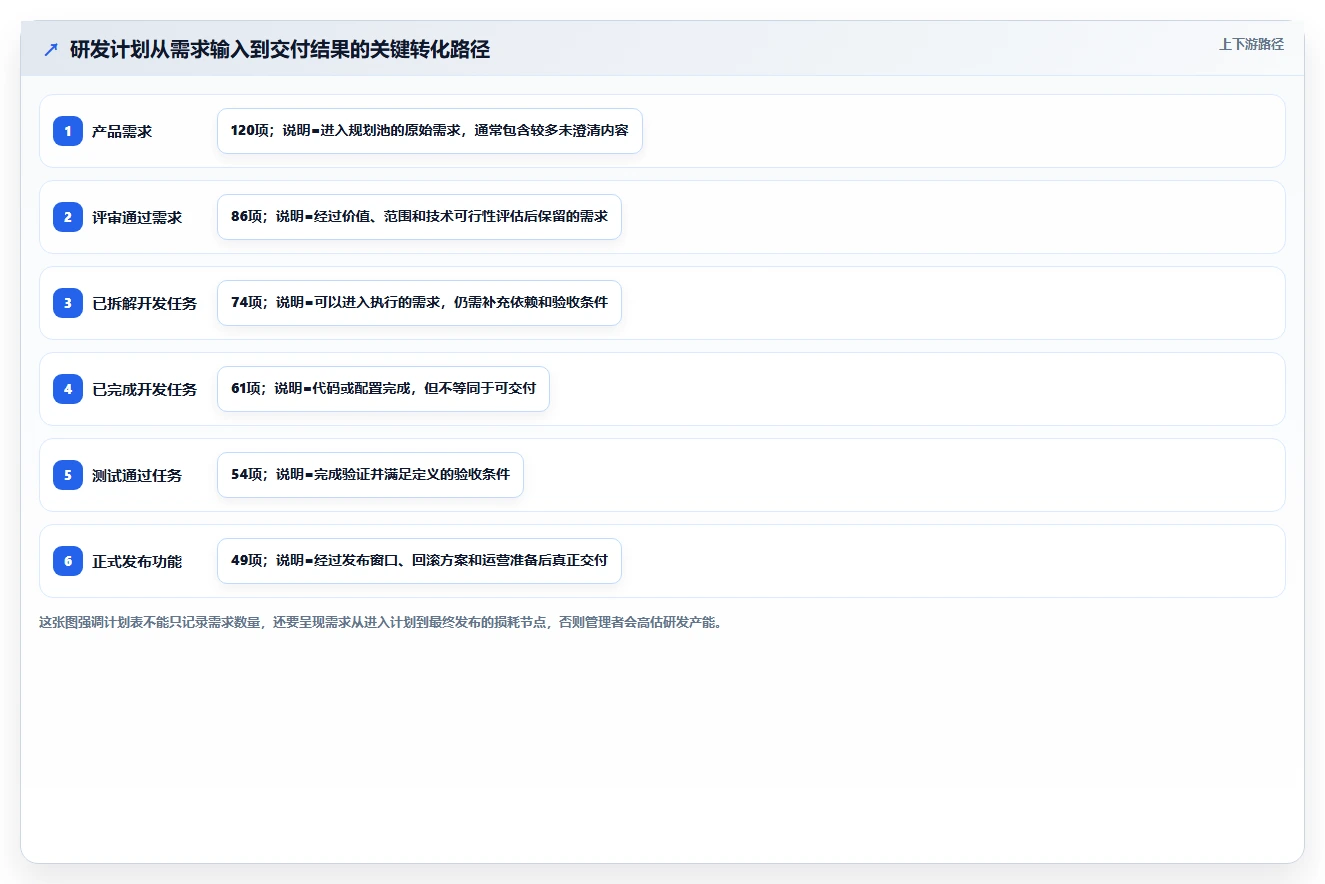Image resolution: width=1325 pixels, height=884 pixels.
Task: Click step number 4 badge for 已完成开发任务
Action: (x=68, y=389)
